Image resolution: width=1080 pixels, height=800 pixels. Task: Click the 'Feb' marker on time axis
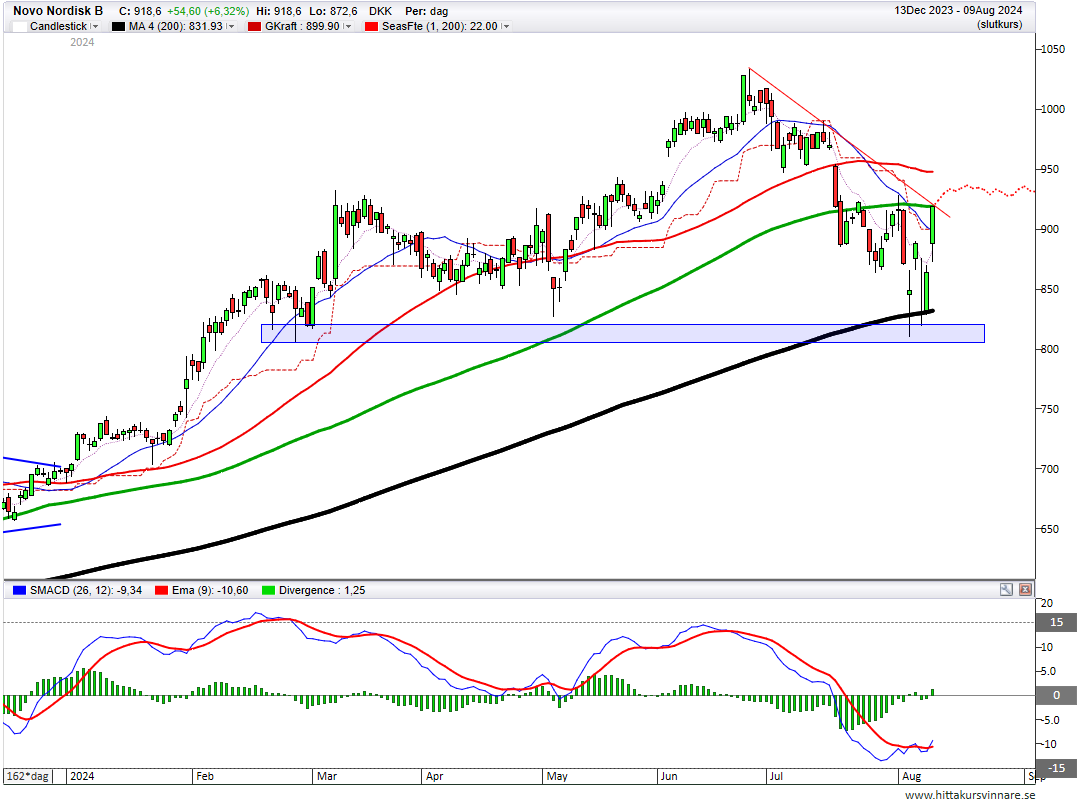[205, 776]
